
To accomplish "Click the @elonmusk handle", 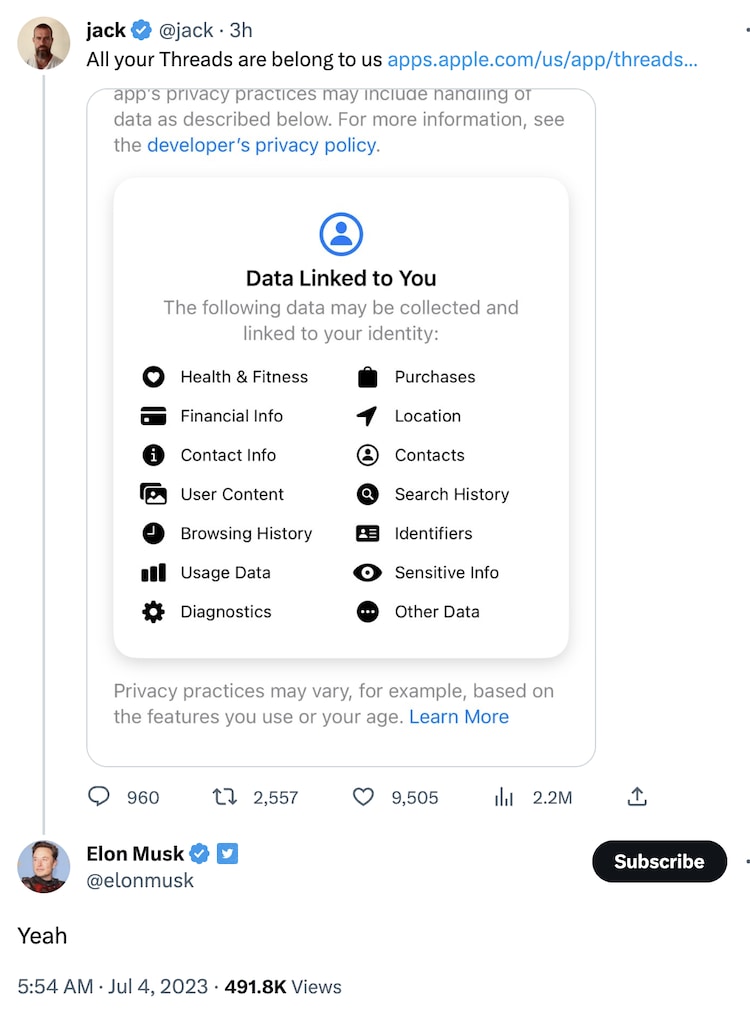I will 140,880.
